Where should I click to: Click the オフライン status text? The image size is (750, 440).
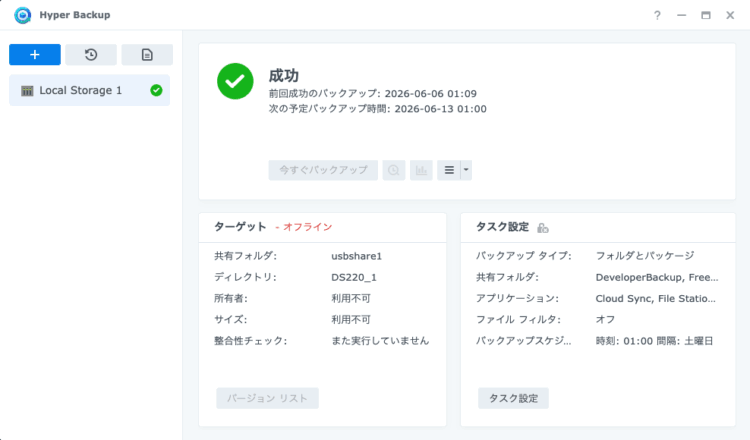pos(308,227)
